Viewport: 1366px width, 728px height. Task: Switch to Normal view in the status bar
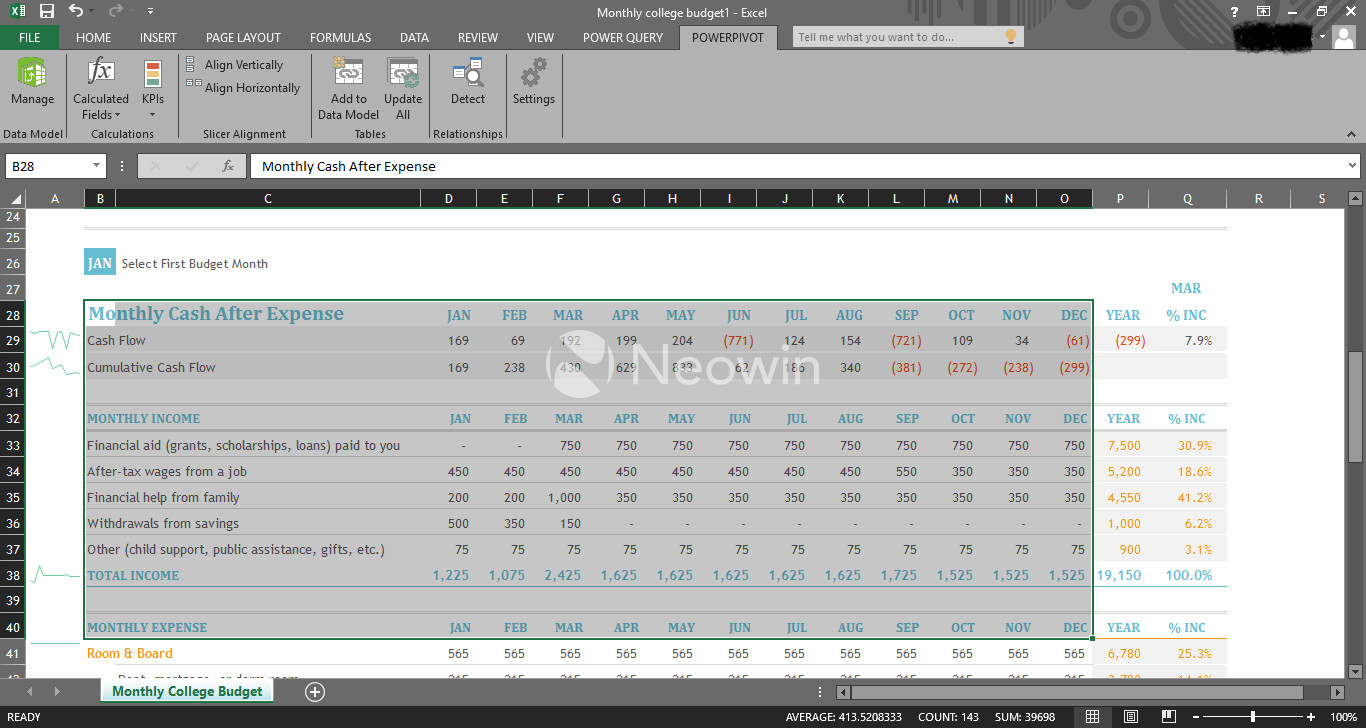(x=1092, y=717)
